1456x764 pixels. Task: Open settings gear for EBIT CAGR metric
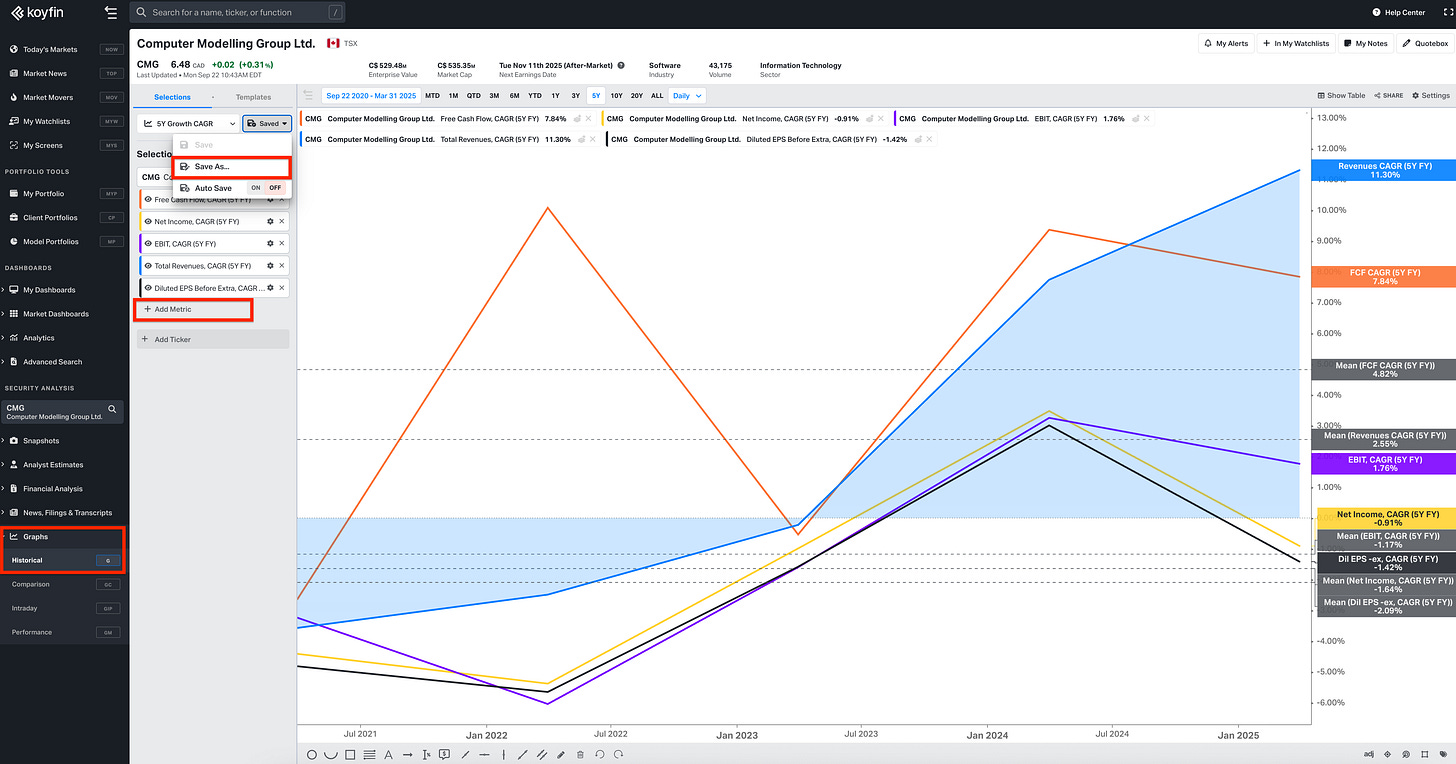click(270, 243)
